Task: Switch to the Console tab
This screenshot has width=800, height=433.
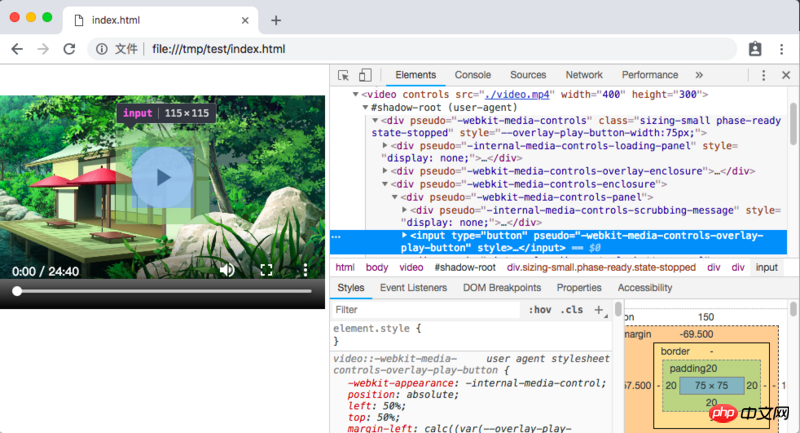Action: point(472,75)
